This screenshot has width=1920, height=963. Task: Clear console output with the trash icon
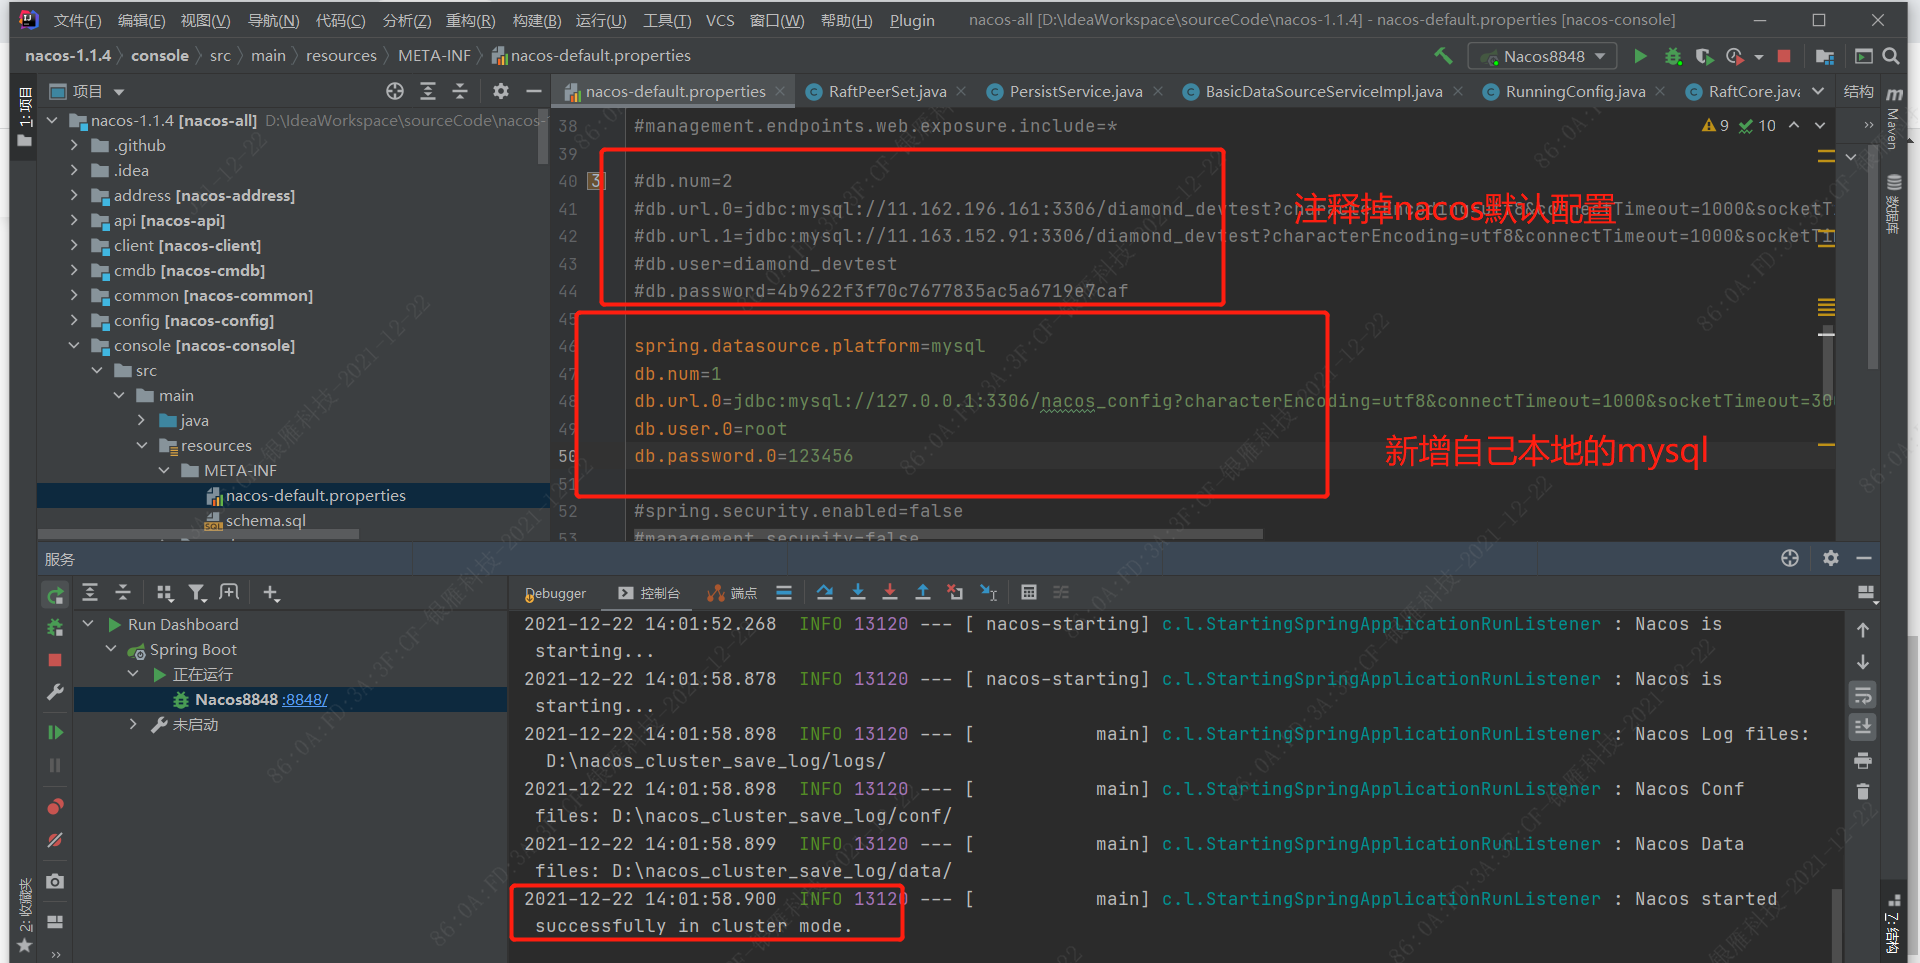pyautogui.click(x=1862, y=792)
